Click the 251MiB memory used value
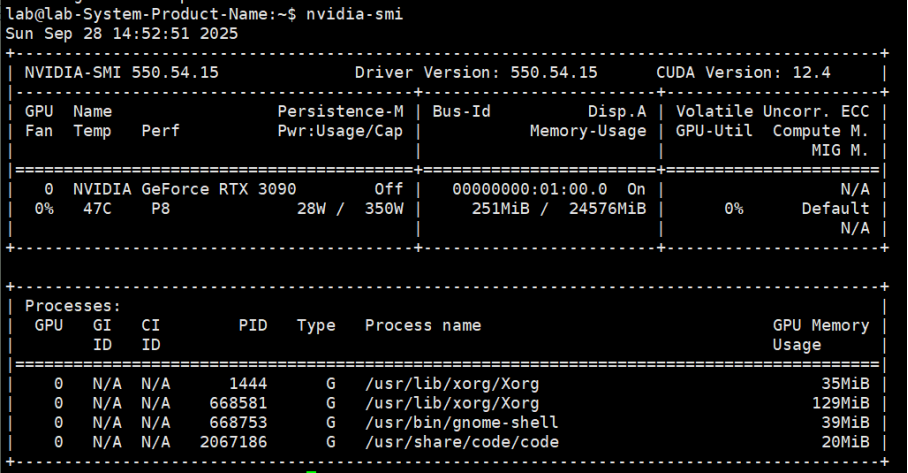 click(500, 208)
